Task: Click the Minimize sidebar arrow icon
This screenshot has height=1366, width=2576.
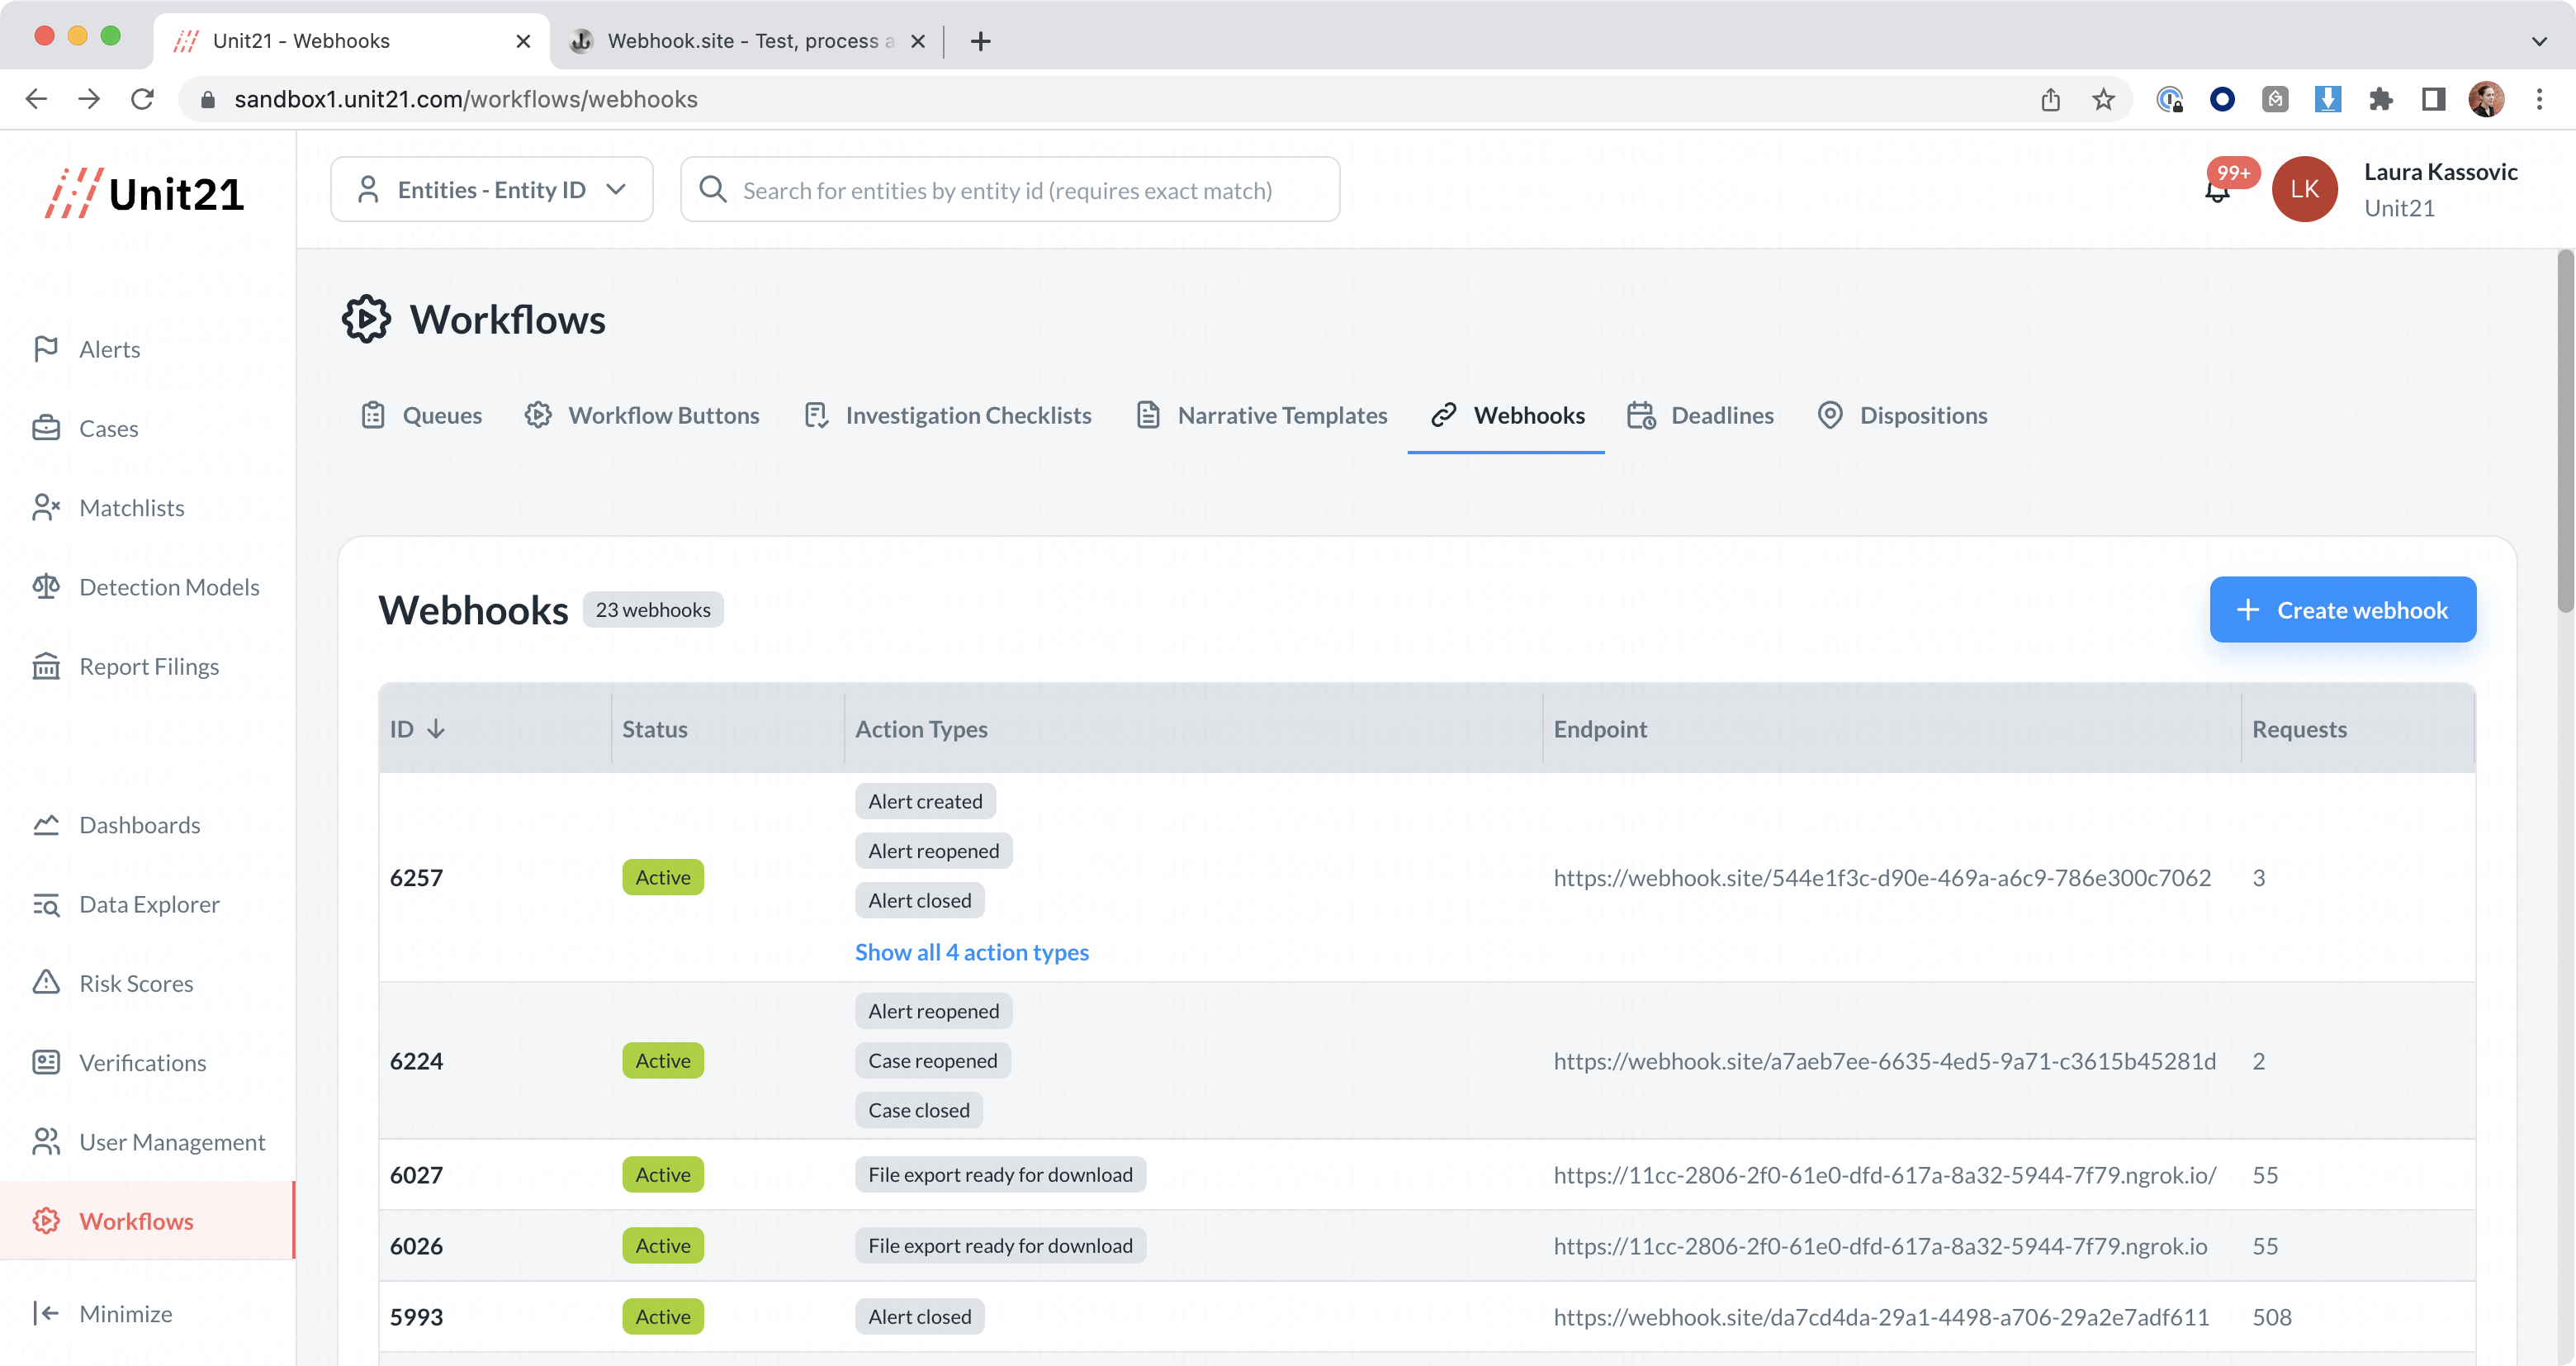Action: click(46, 1313)
